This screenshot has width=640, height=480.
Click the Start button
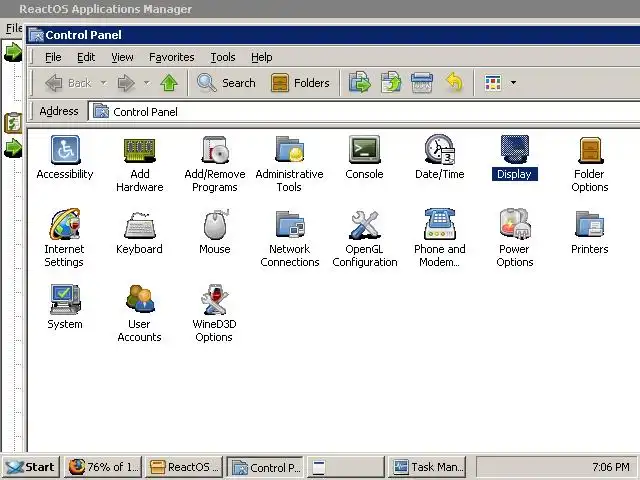pos(31,467)
